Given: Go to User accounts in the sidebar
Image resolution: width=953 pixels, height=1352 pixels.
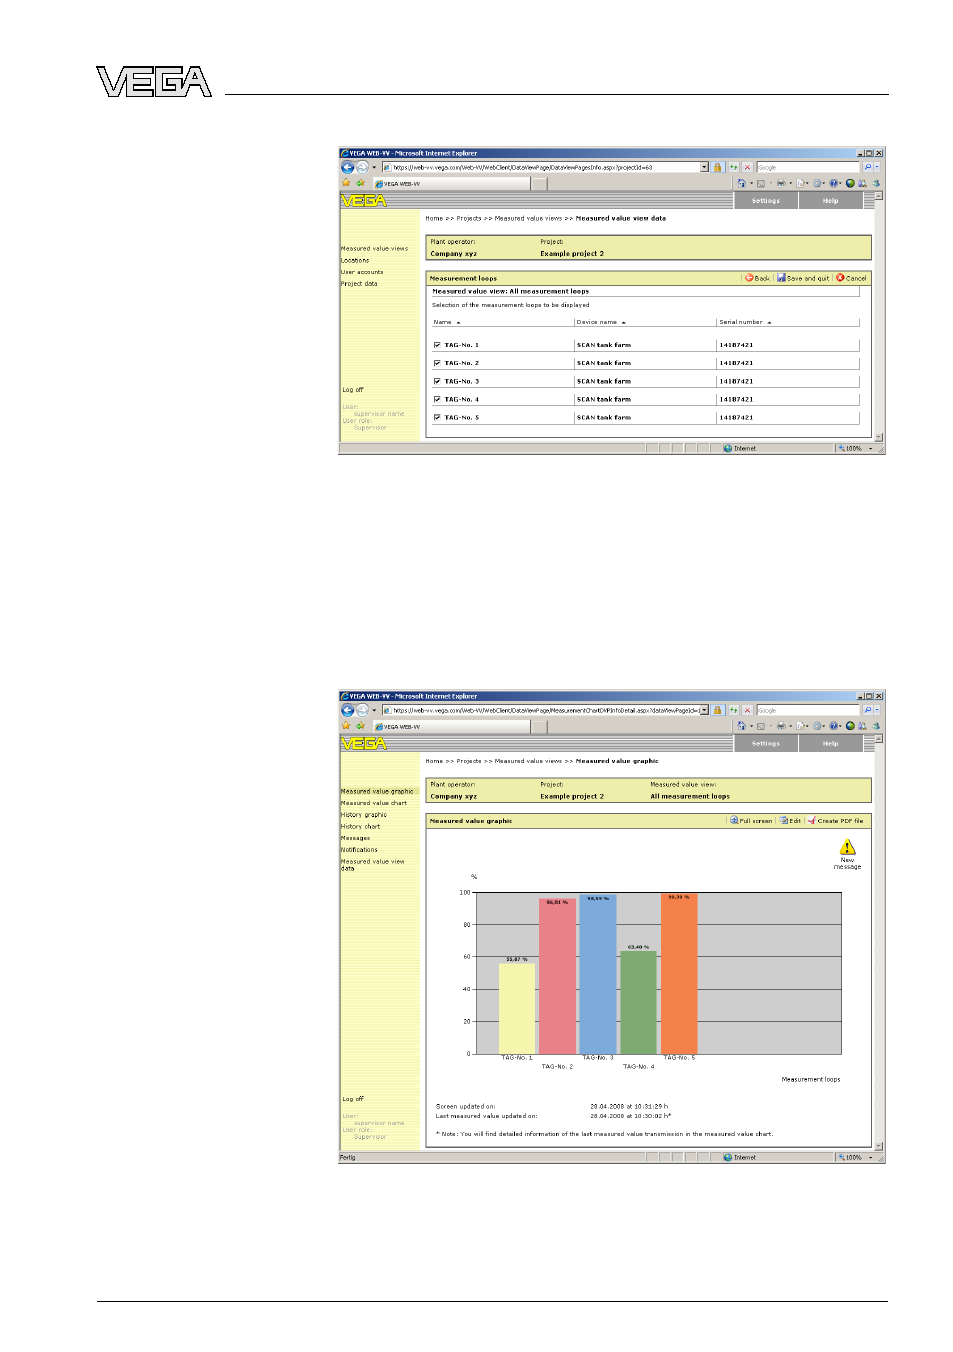Looking at the screenshot, I should 362,272.
